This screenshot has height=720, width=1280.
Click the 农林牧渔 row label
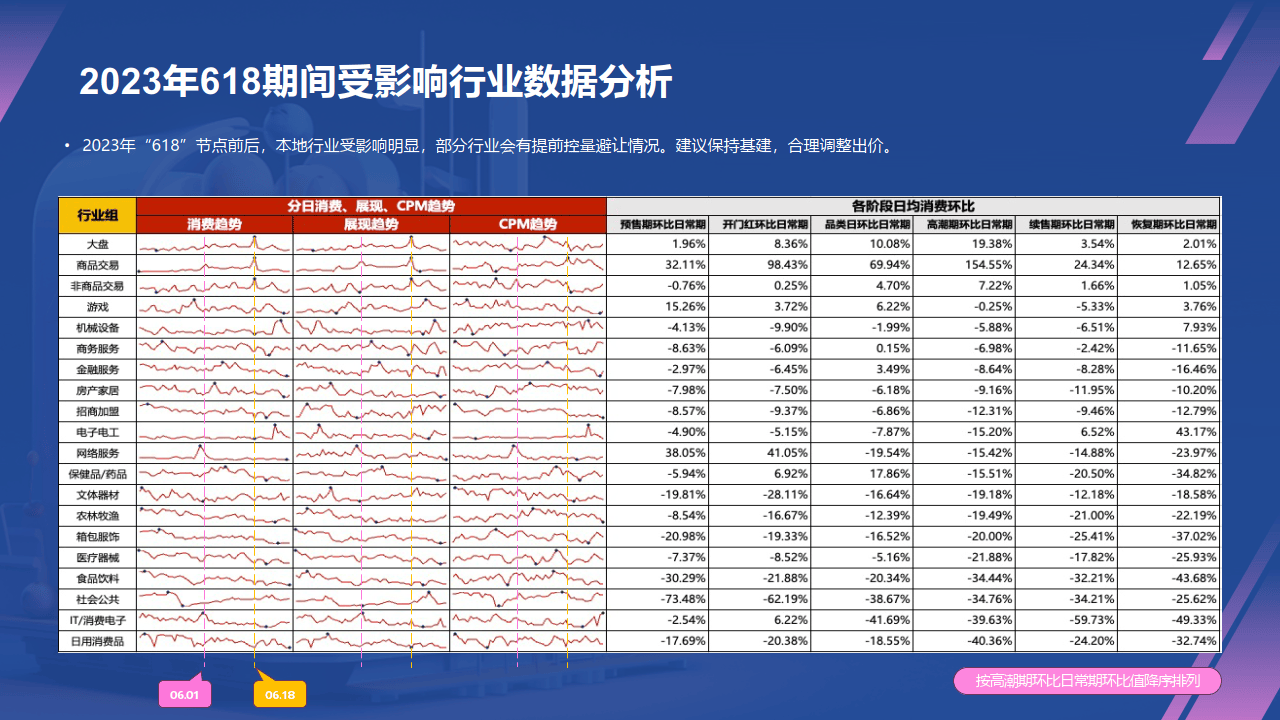click(x=98, y=516)
